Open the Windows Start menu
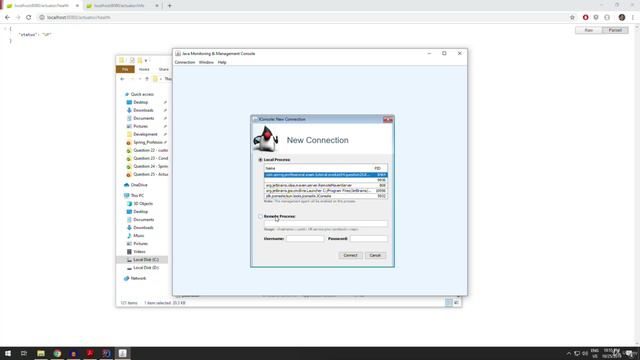640x360 pixels. click(x=8, y=353)
